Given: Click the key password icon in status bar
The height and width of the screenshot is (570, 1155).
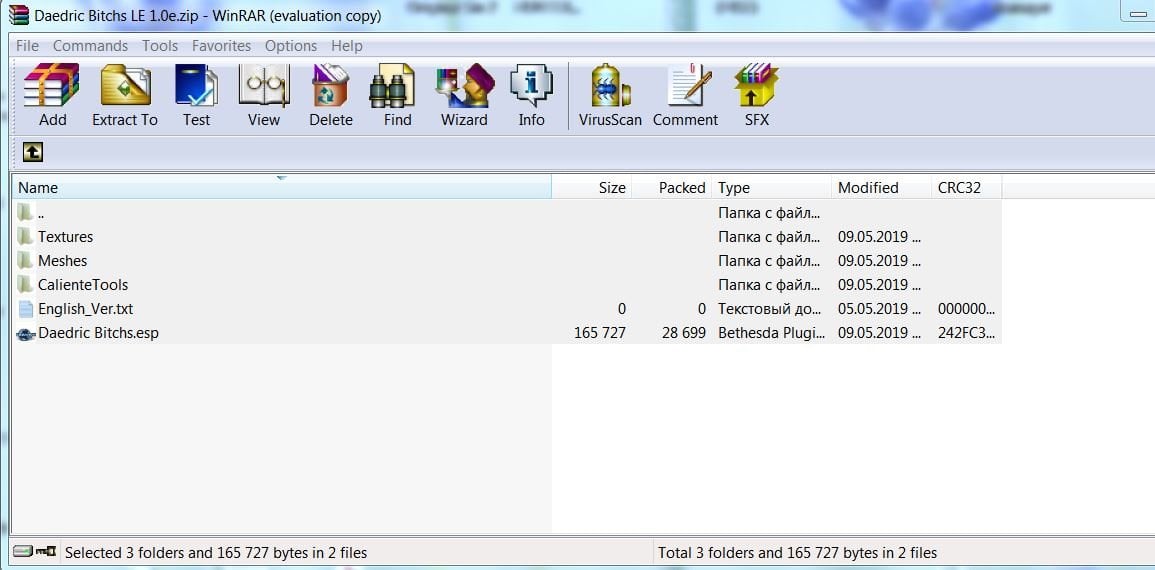Looking at the screenshot, I should (46, 551).
